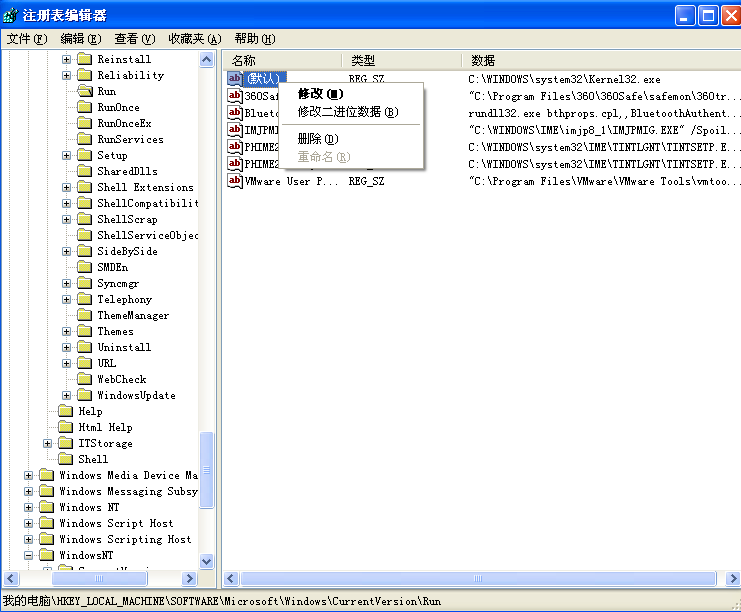Expand the Setup key
The image size is (741, 612).
click(x=67, y=155)
